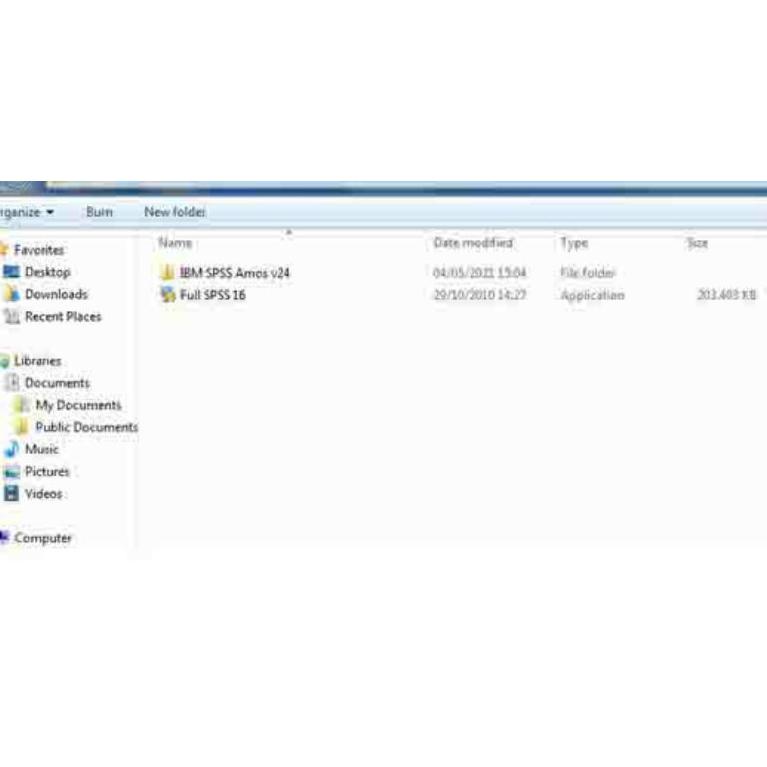Click the Downloads folder icon
The image size is (767, 767).
11,293
